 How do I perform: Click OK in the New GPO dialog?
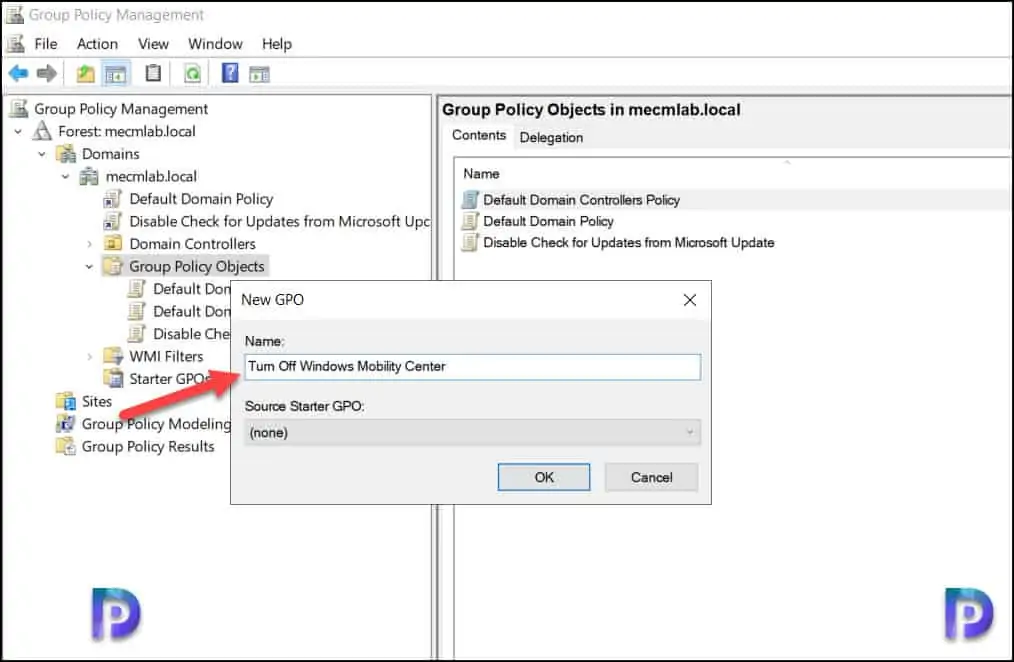(544, 477)
